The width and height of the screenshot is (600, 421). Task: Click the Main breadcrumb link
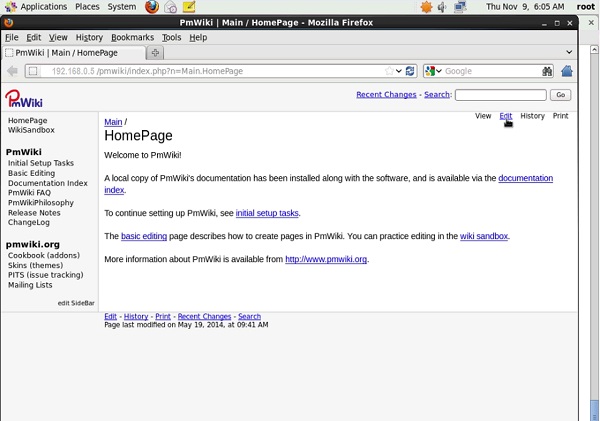click(x=113, y=122)
